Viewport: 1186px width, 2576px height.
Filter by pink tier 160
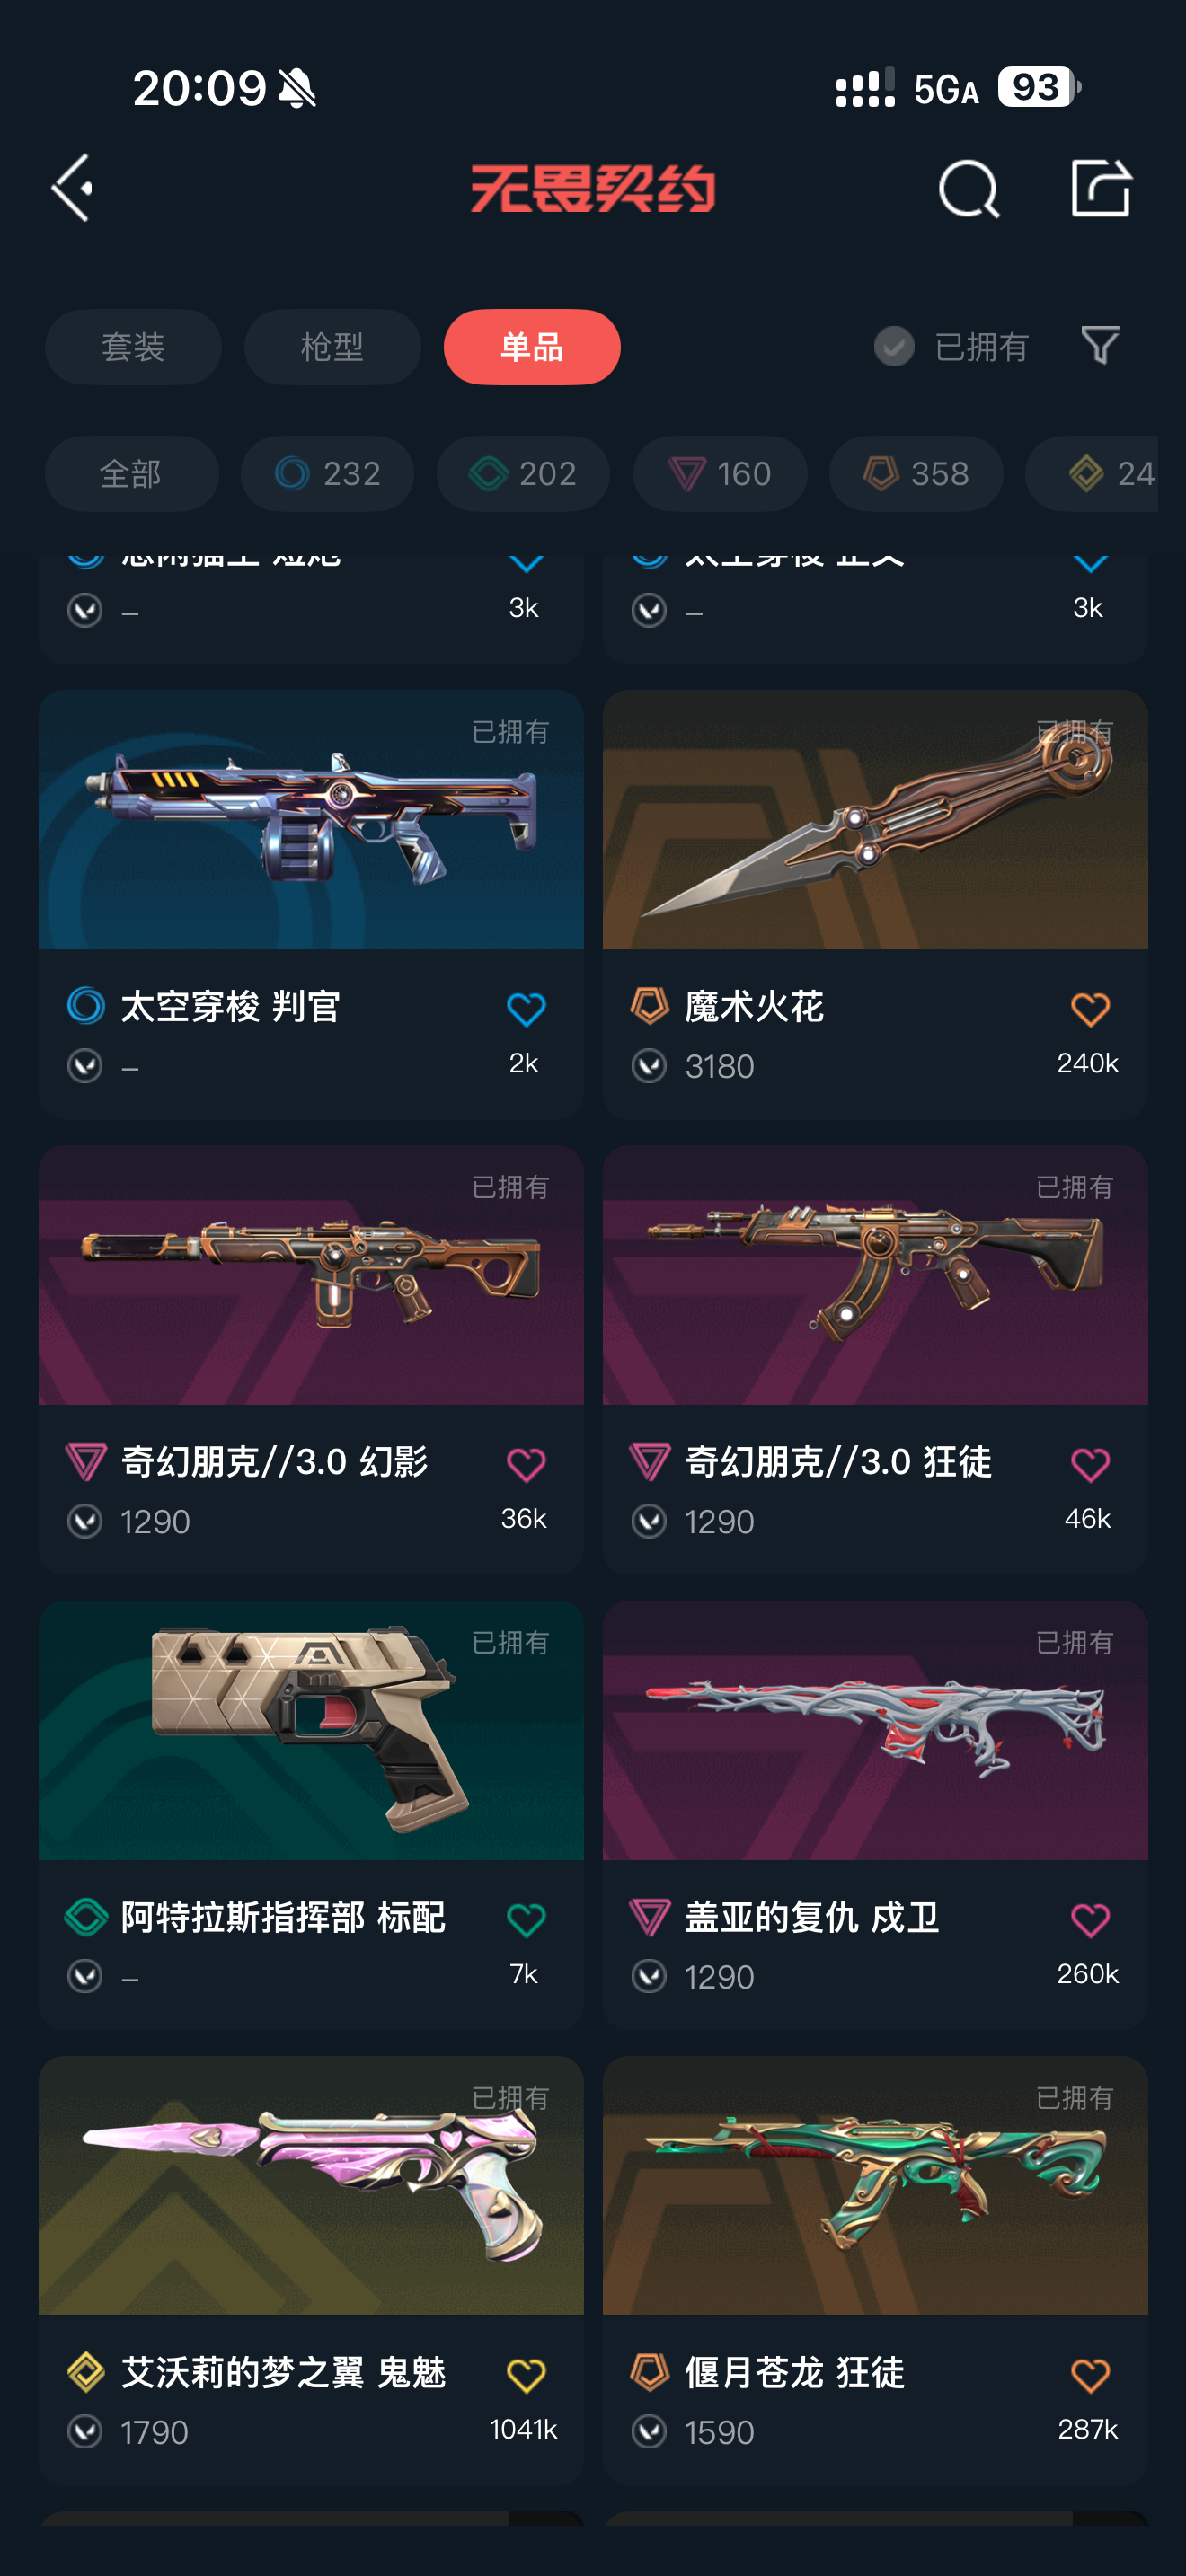pyautogui.click(x=720, y=473)
